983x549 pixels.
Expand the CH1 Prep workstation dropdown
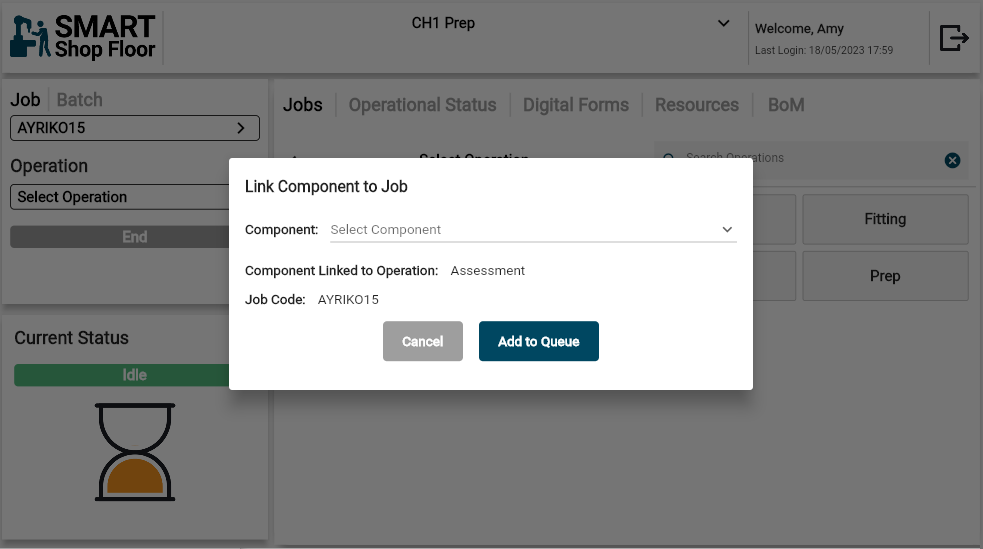pos(724,23)
